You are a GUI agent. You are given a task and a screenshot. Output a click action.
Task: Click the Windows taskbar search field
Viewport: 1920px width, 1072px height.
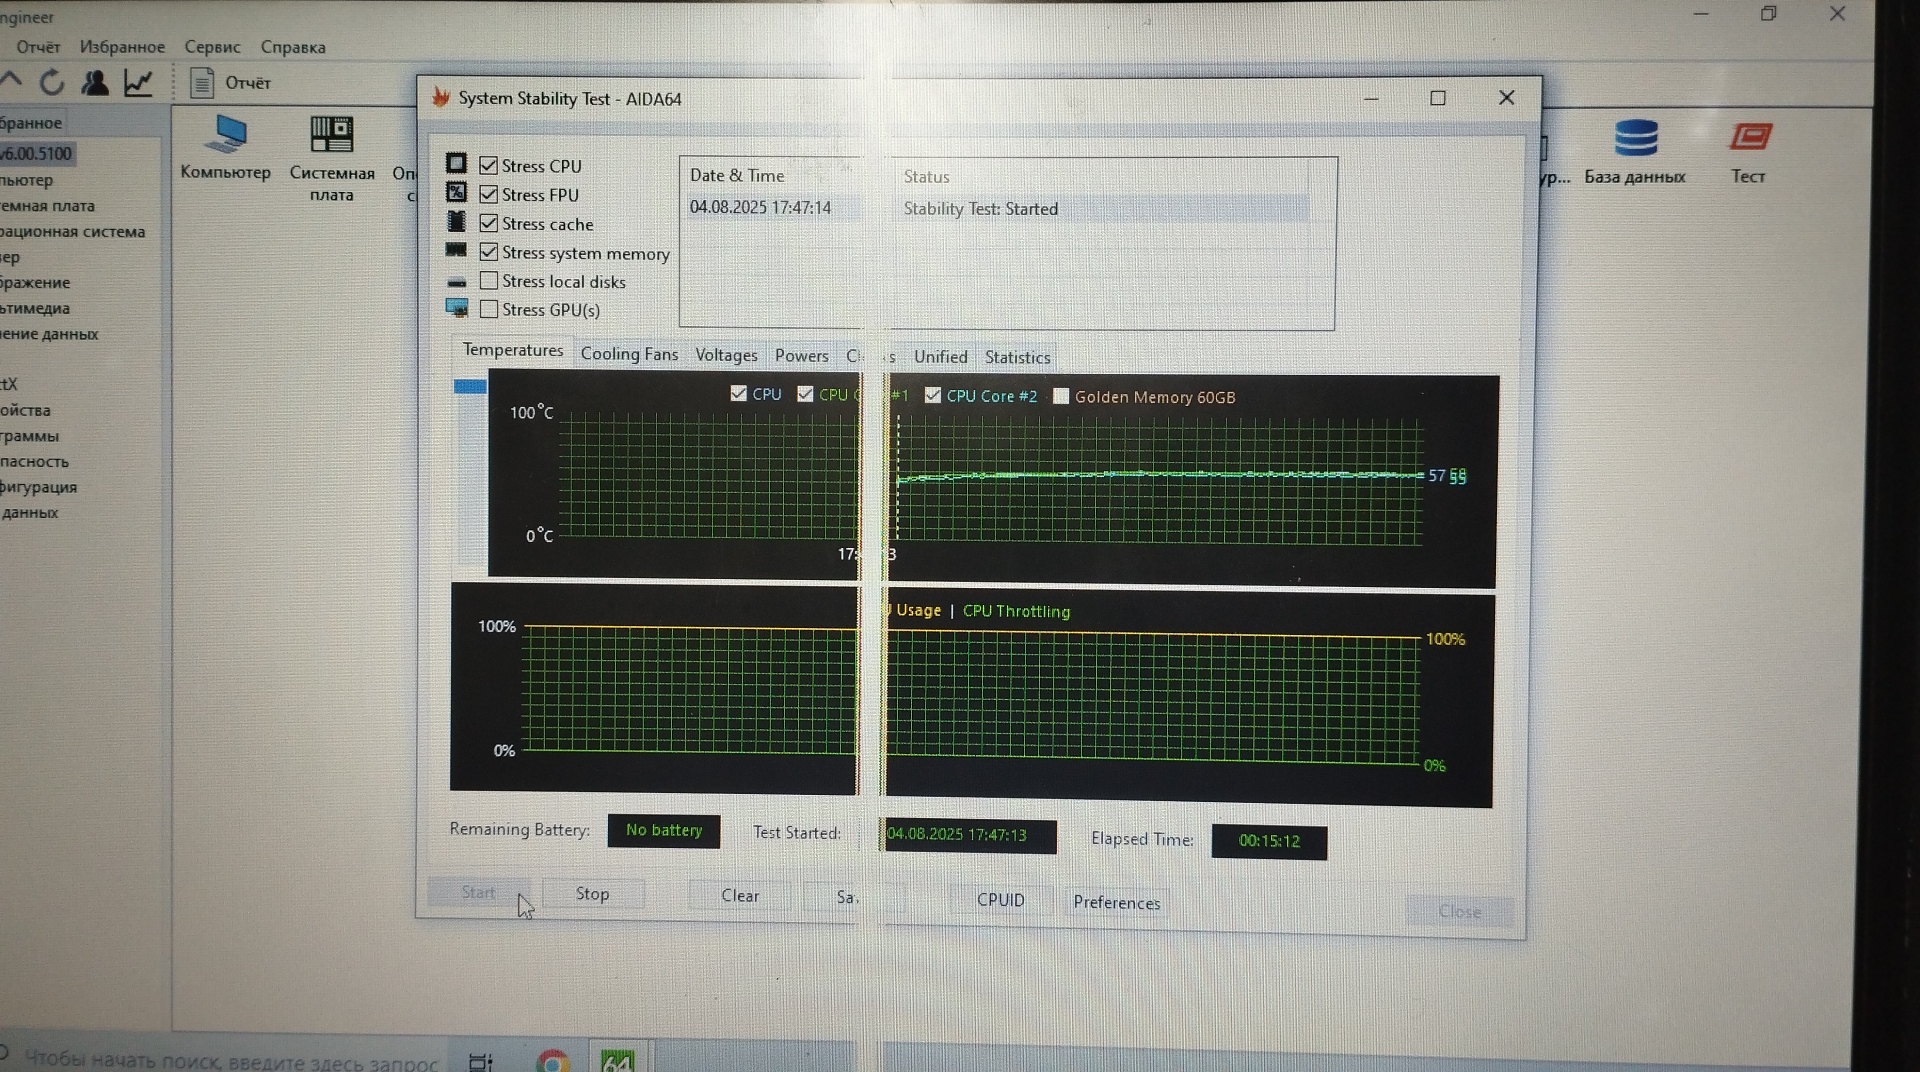(230, 1060)
